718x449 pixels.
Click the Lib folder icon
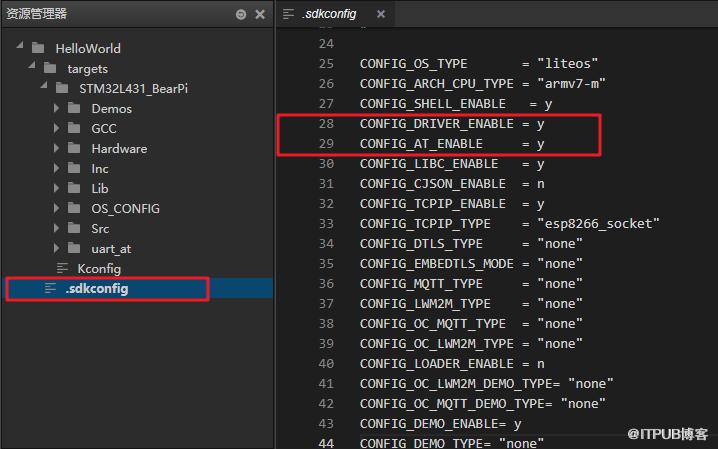click(x=74, y=188)
